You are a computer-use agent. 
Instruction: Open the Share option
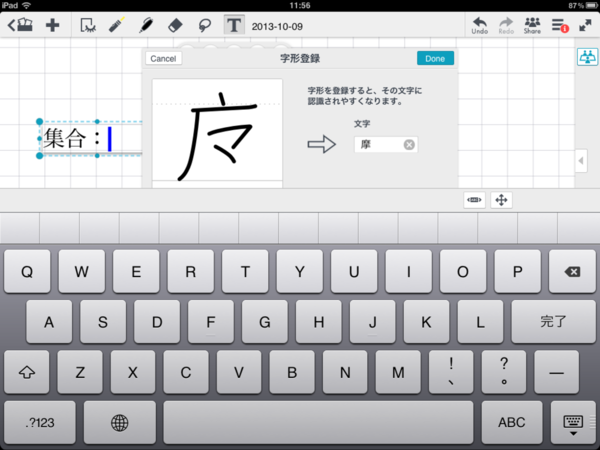click(x=532, y=26)
